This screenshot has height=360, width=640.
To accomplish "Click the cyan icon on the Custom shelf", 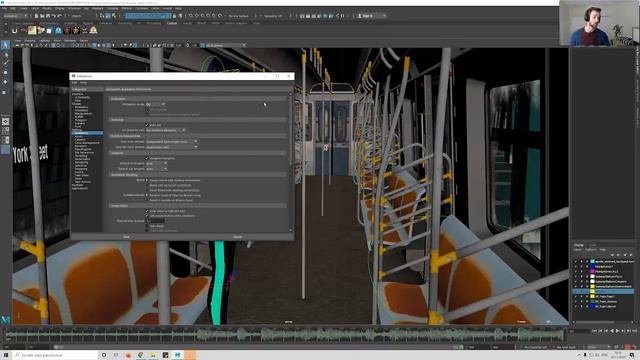I will 58,30.
